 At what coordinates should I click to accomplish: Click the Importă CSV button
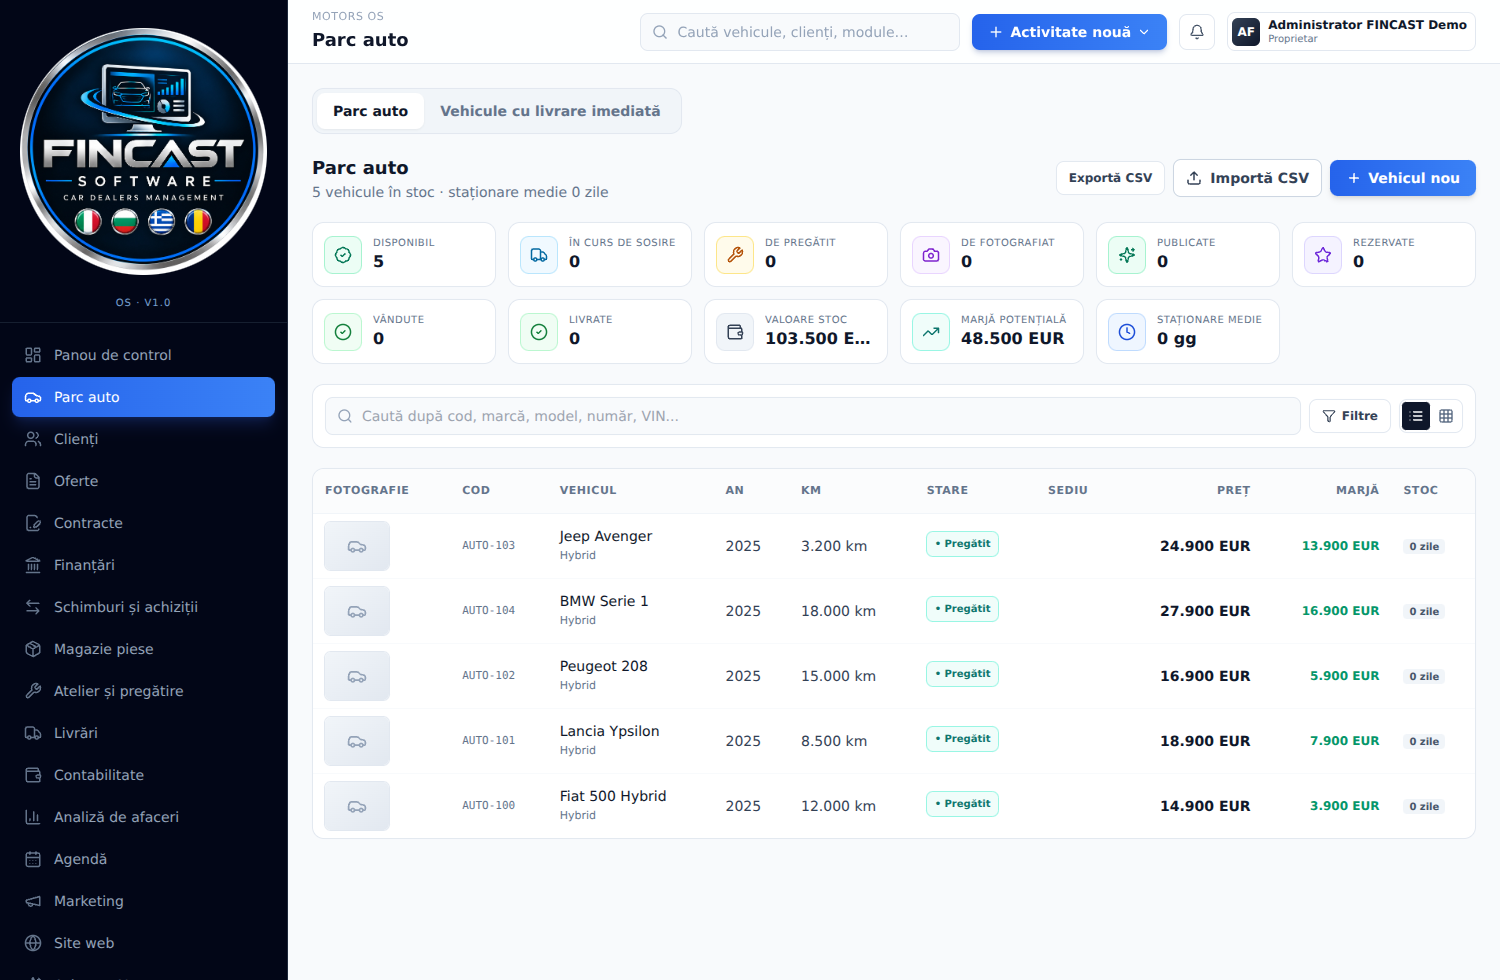(1247, 178)
